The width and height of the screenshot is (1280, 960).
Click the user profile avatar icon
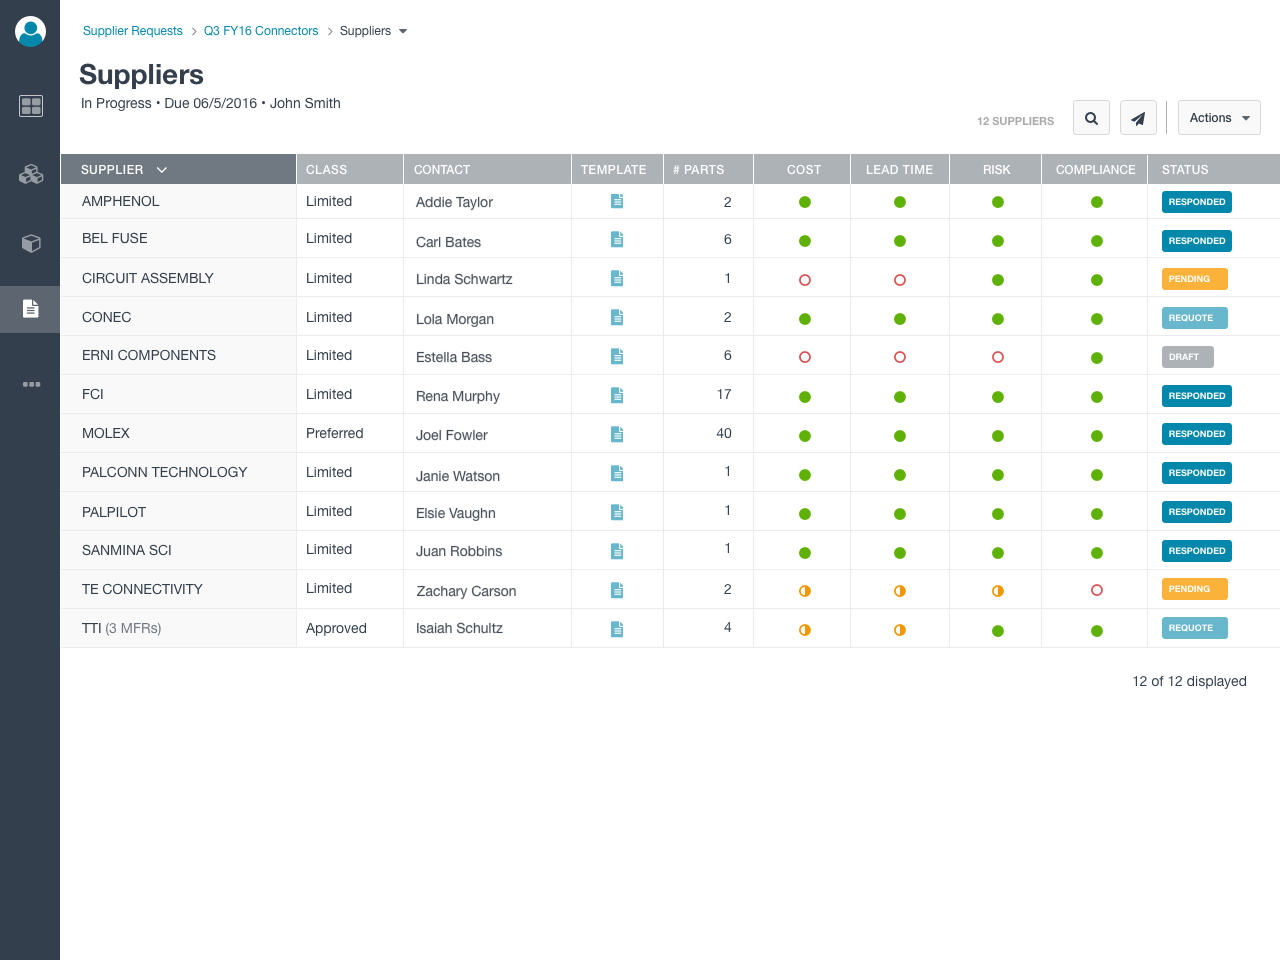click(30, 31)
